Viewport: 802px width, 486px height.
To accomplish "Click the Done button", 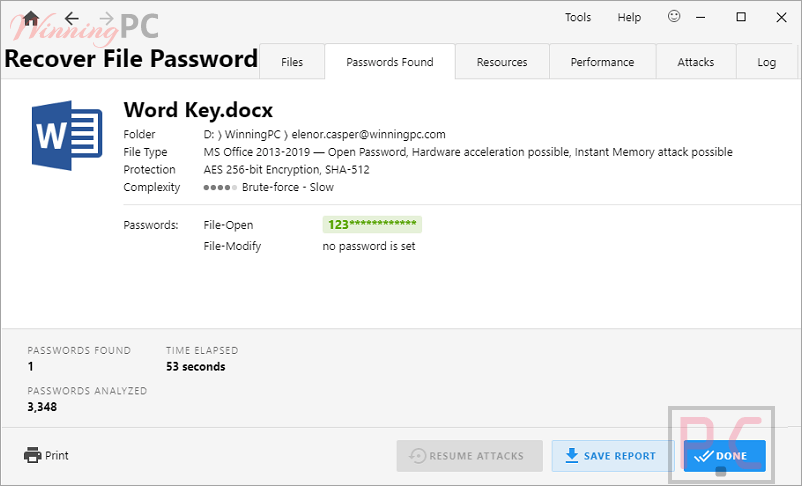I will pos(725,456).
